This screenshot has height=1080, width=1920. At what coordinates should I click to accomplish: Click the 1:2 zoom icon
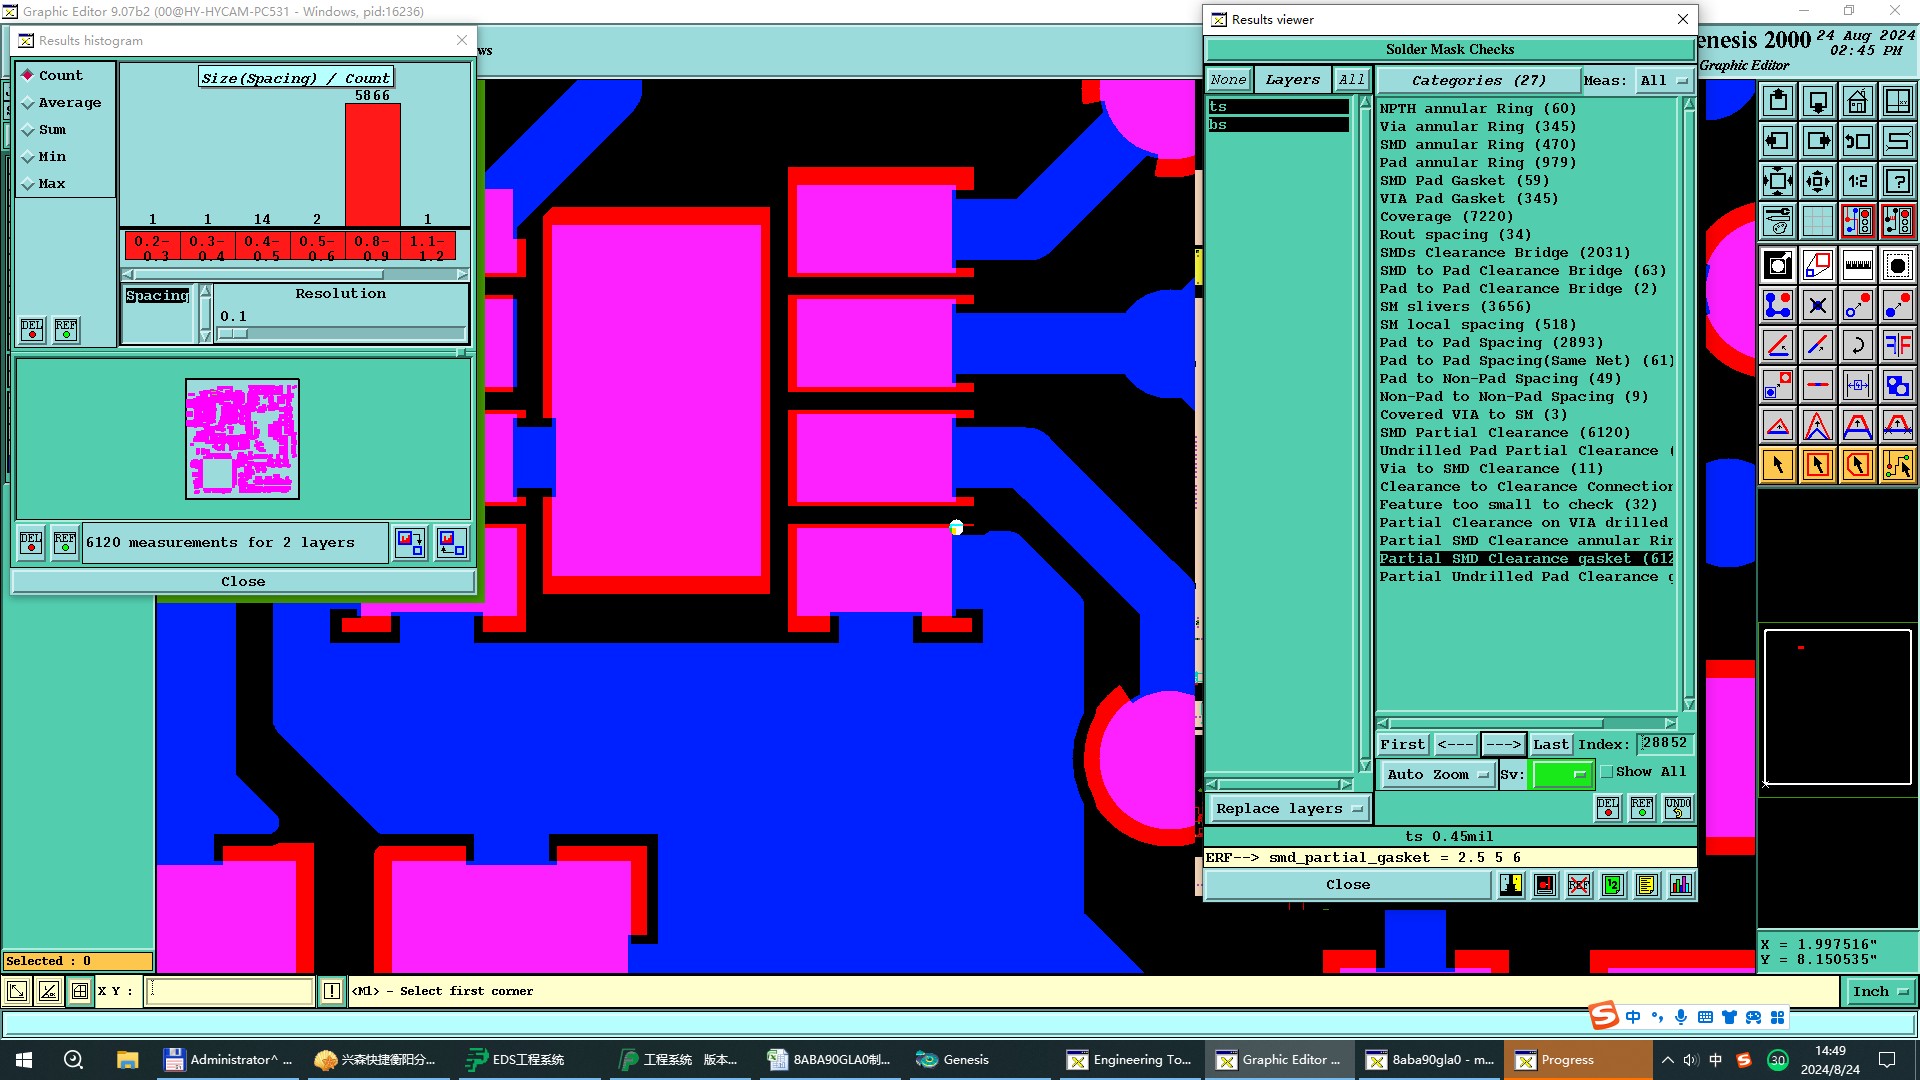tap(1857, 181)
